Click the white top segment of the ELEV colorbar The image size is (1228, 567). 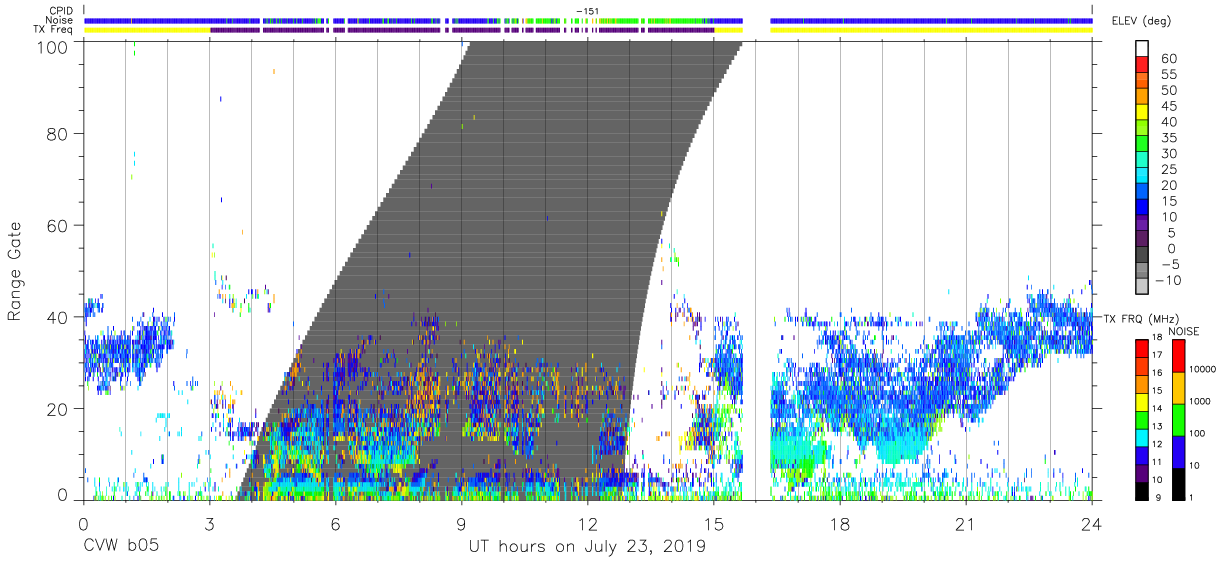pos(1141,48)
